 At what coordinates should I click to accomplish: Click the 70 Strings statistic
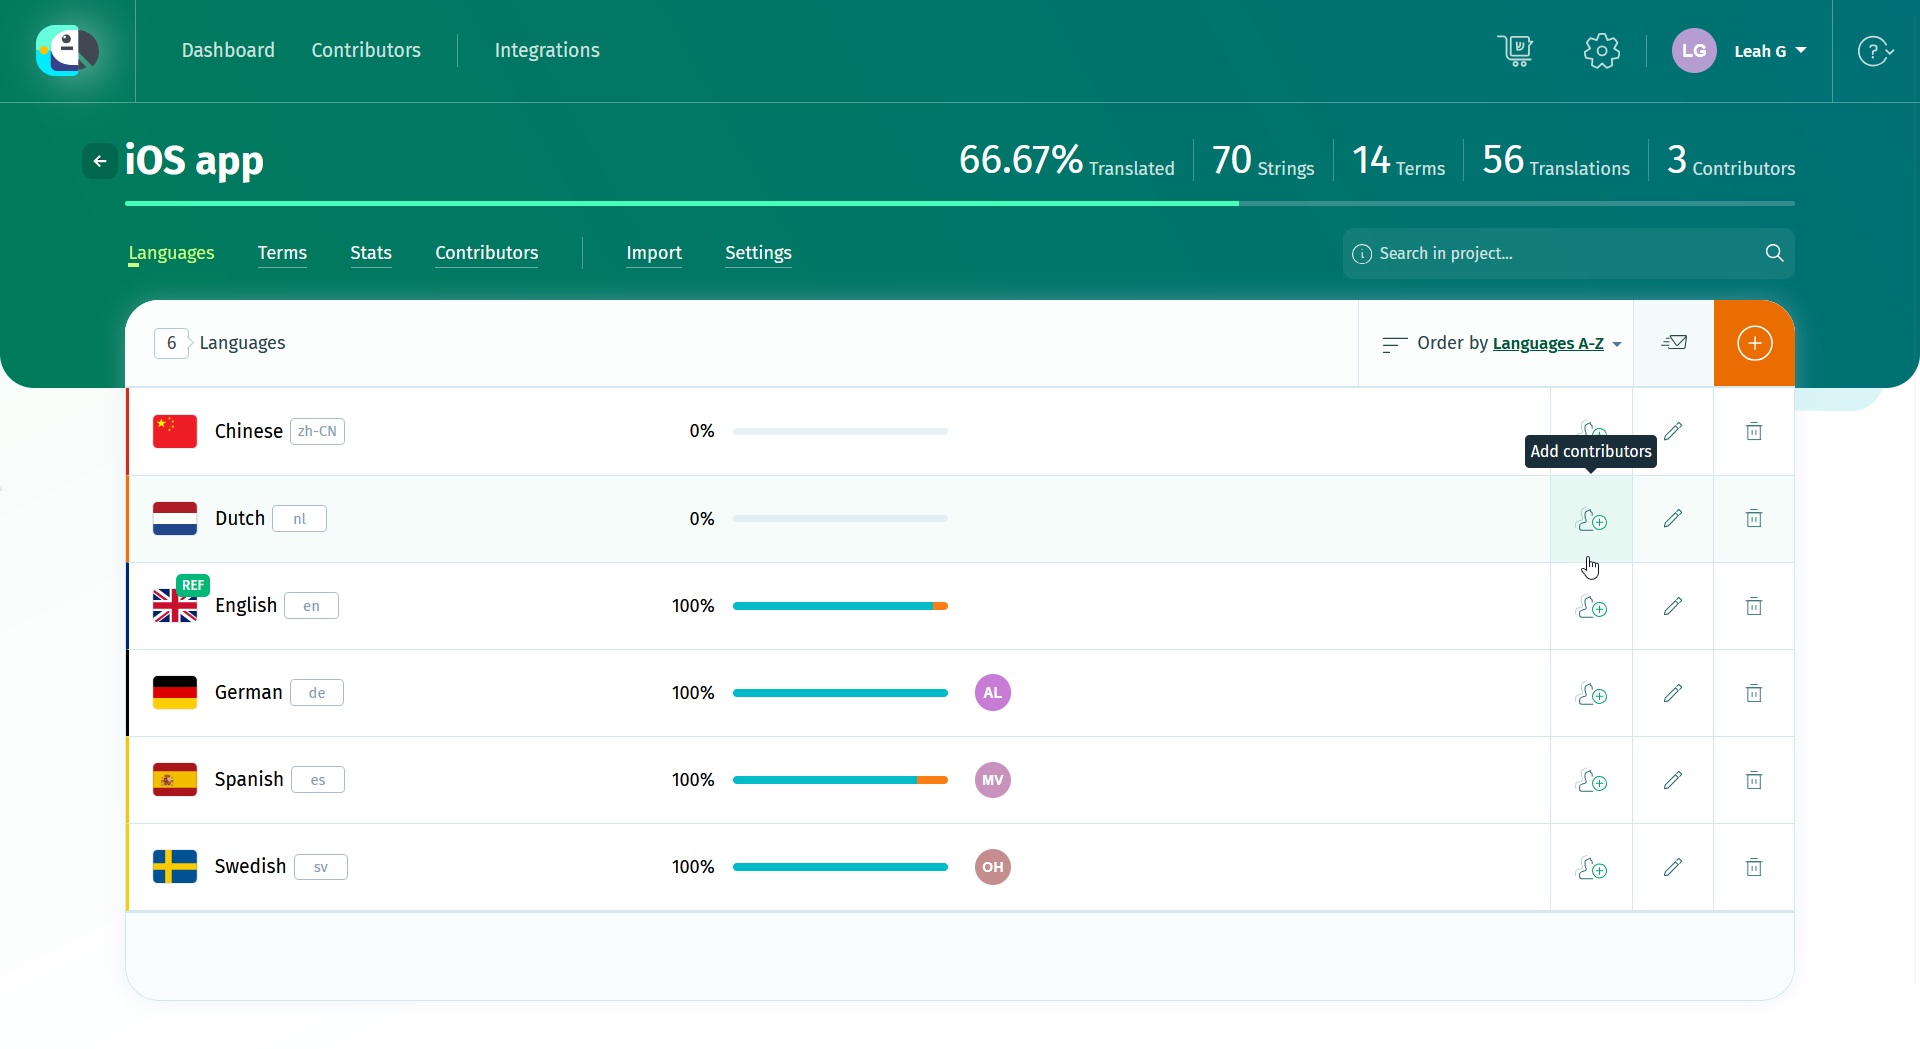[x=1263, y=160]
